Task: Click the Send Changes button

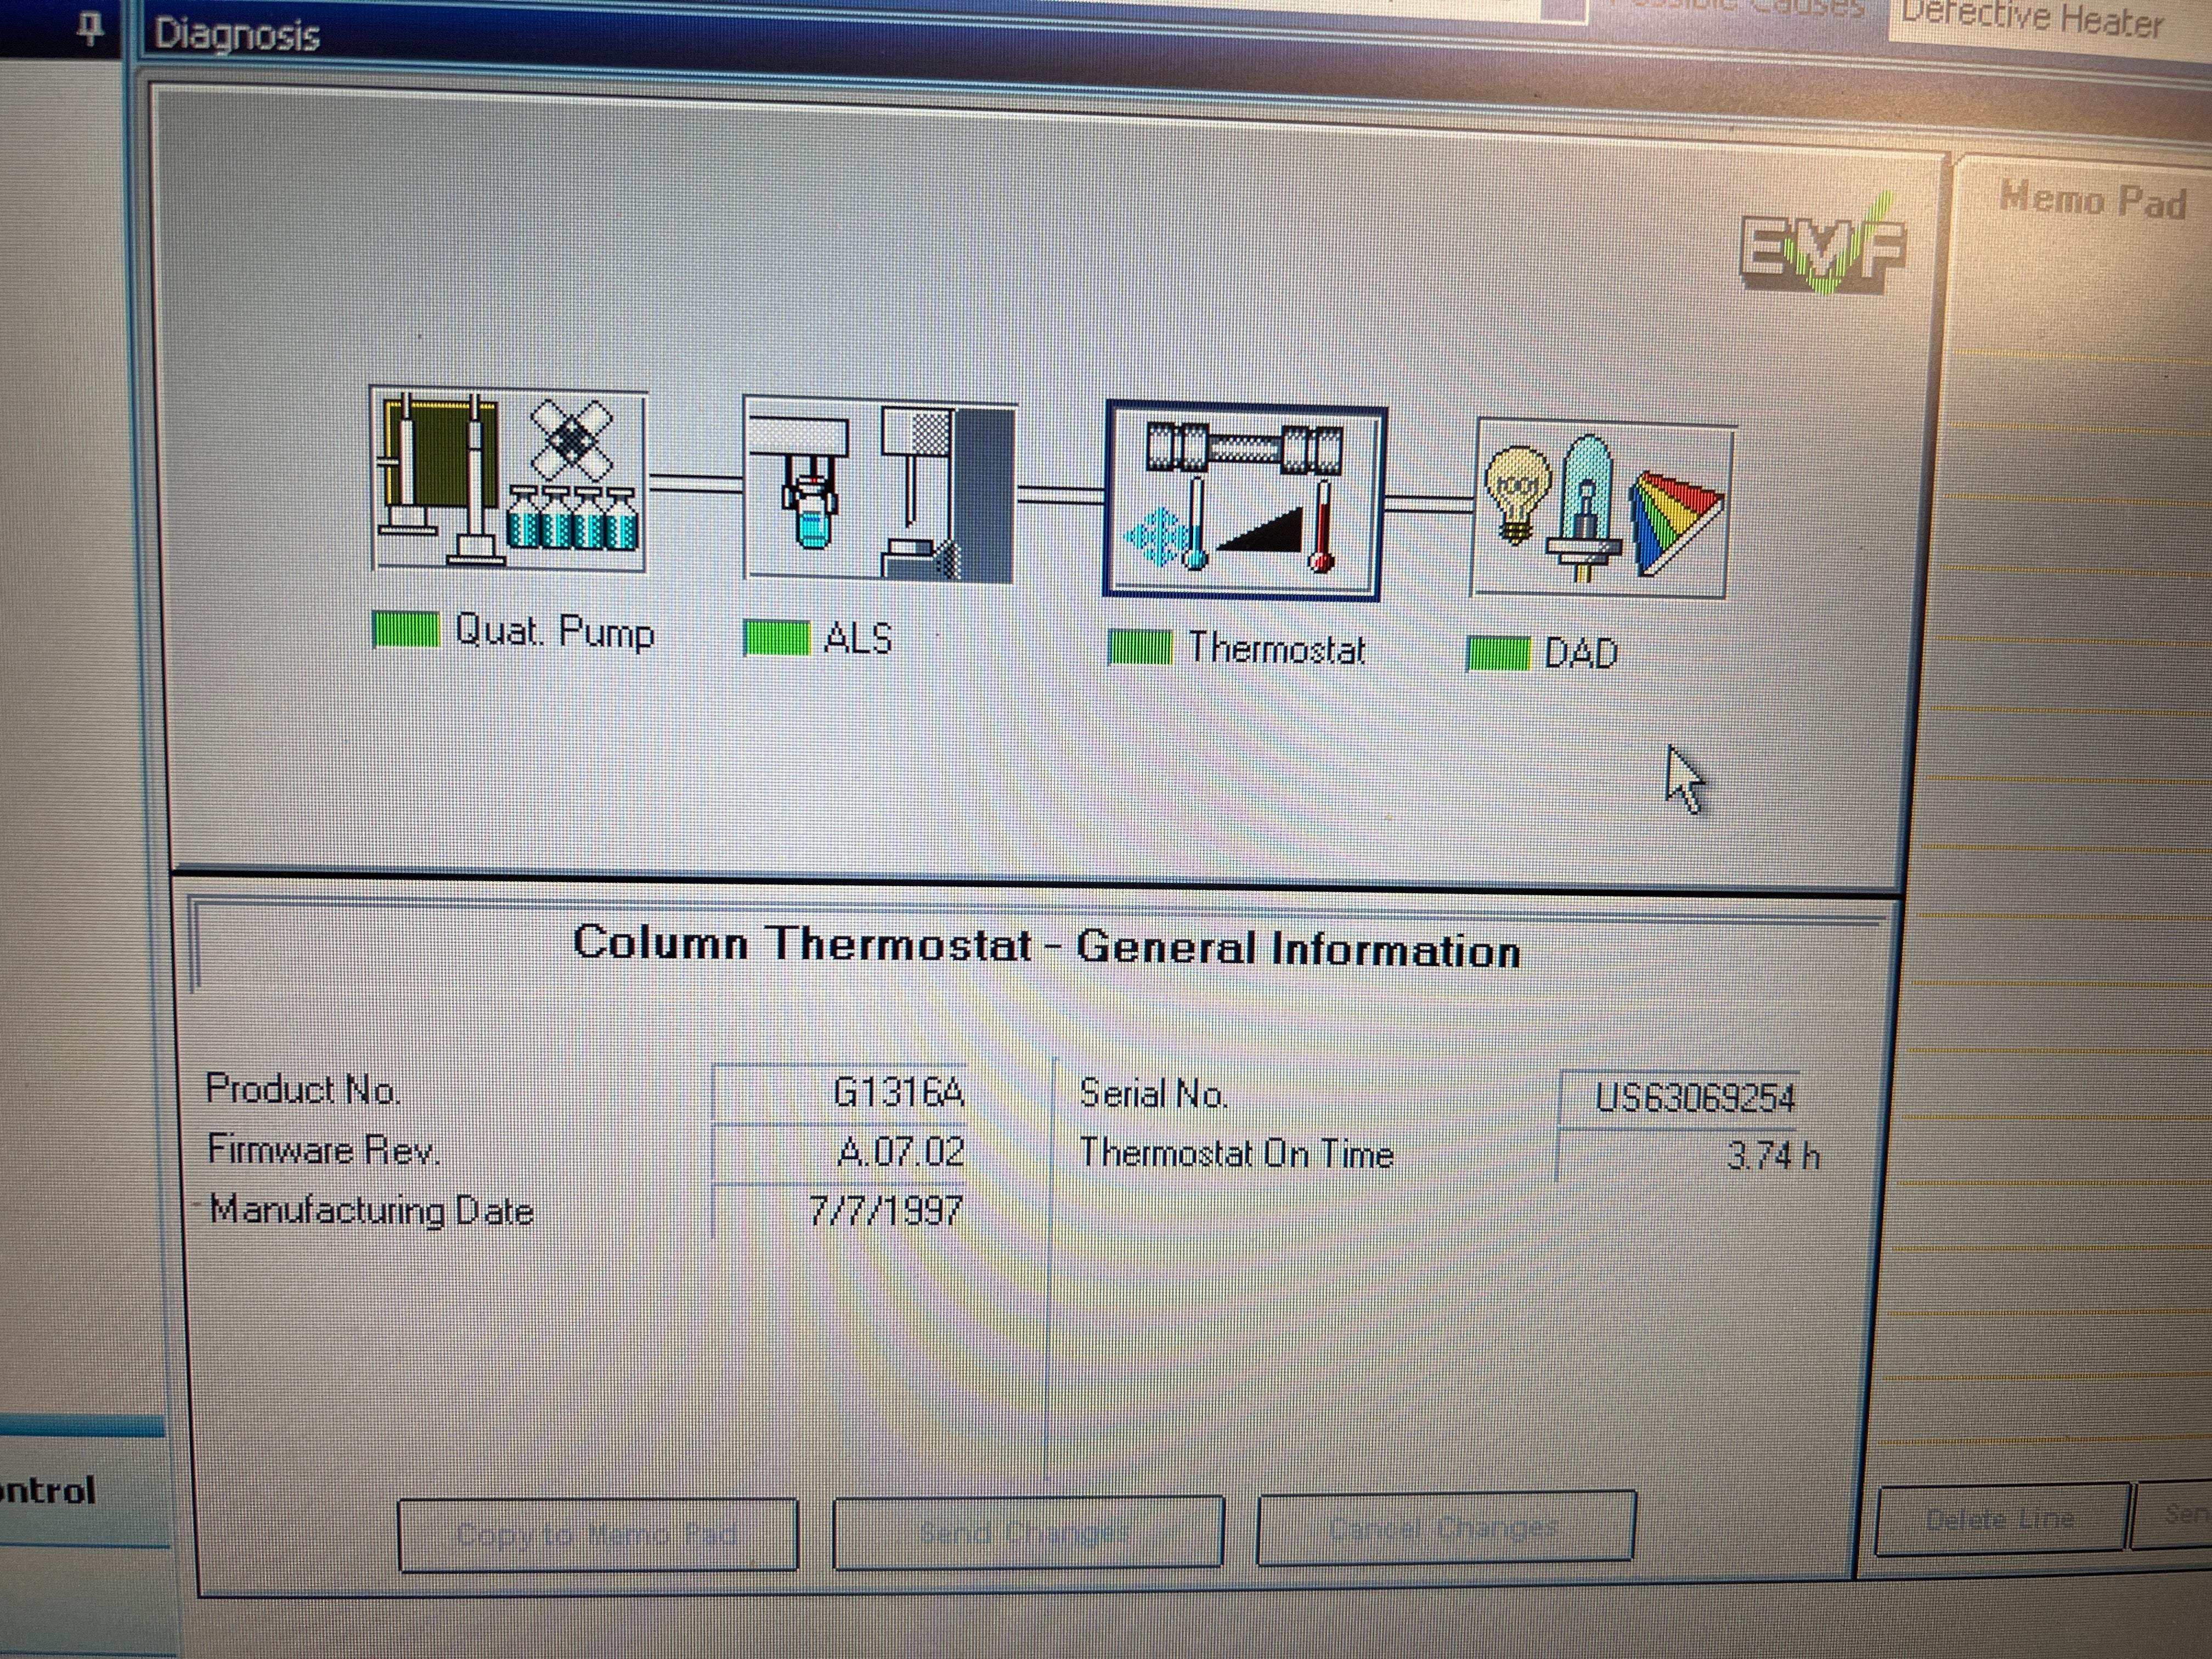Action: (1028, 1531)
